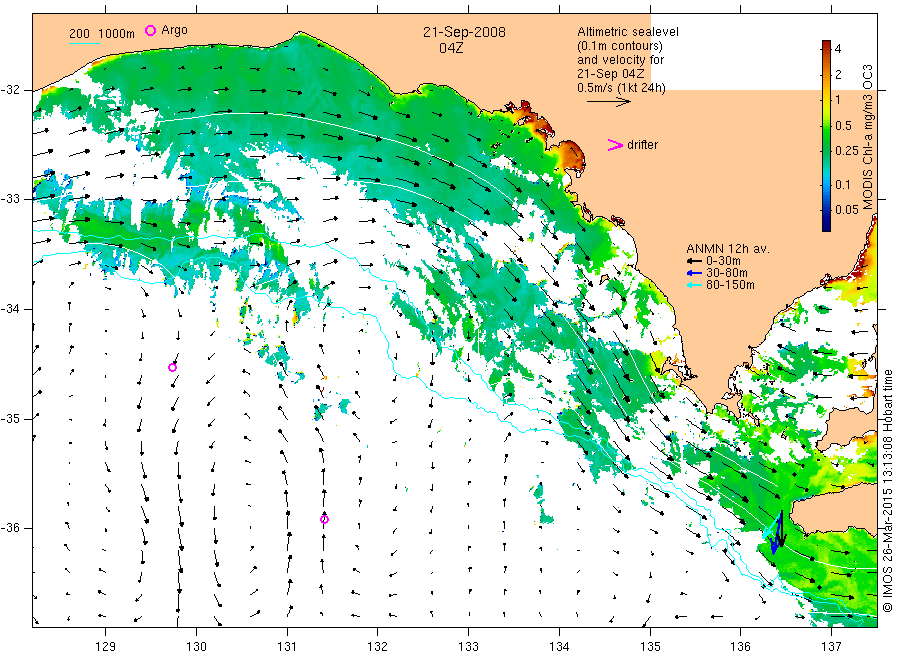
Task: Click the Argo float marker near 129.7E 34.5S
Action: click(x=172, y=367)
